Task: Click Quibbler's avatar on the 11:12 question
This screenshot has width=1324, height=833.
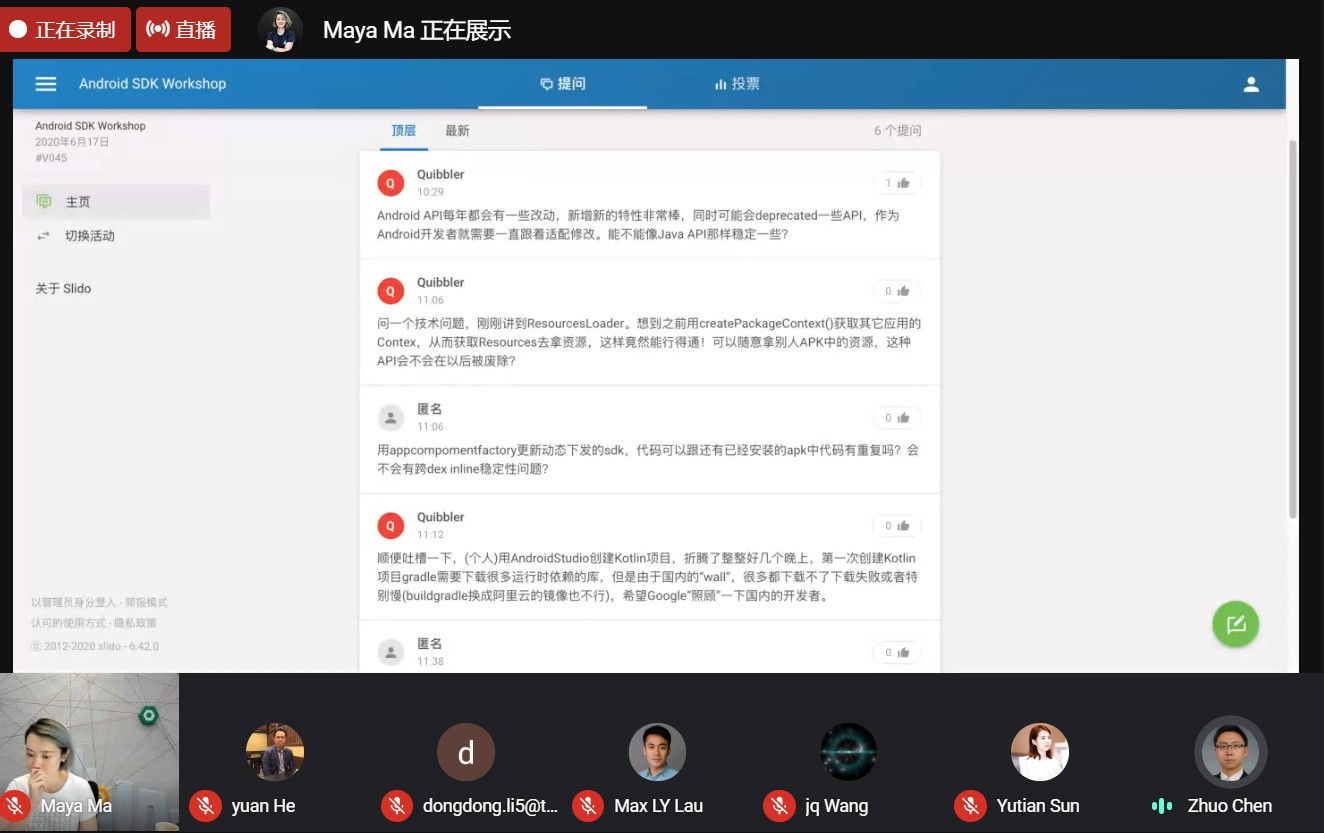Action: 391,526
